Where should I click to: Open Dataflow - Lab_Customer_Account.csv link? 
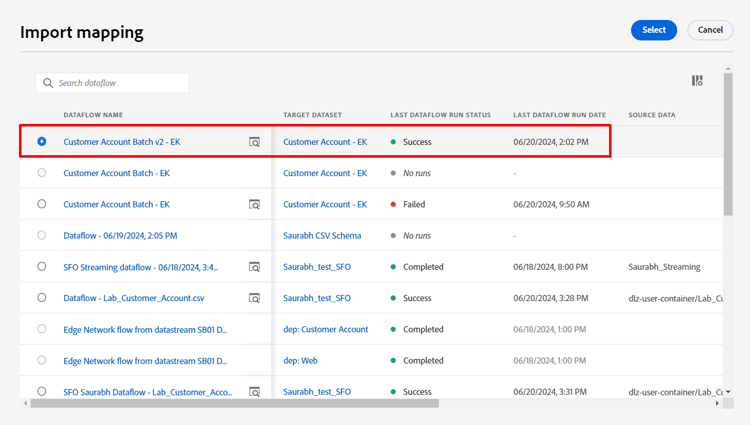click(x=134, y=298)
